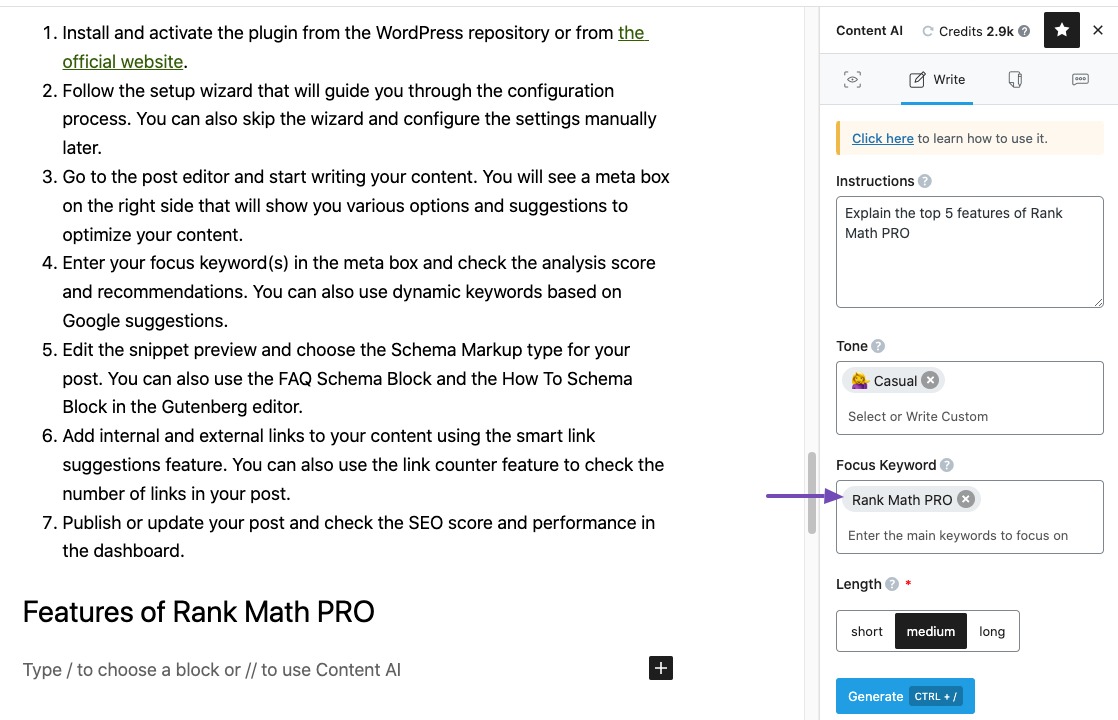
Task: Click the black plus add block button
Action: click(661, 668)
